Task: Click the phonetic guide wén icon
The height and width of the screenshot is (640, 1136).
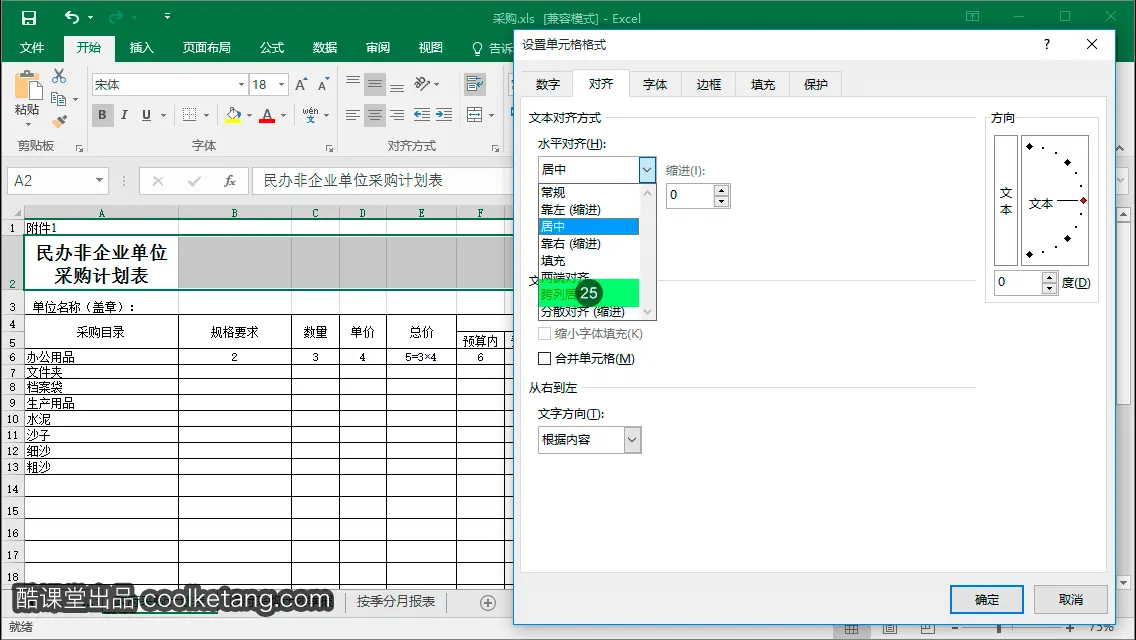Action: (x=310, y=115)
